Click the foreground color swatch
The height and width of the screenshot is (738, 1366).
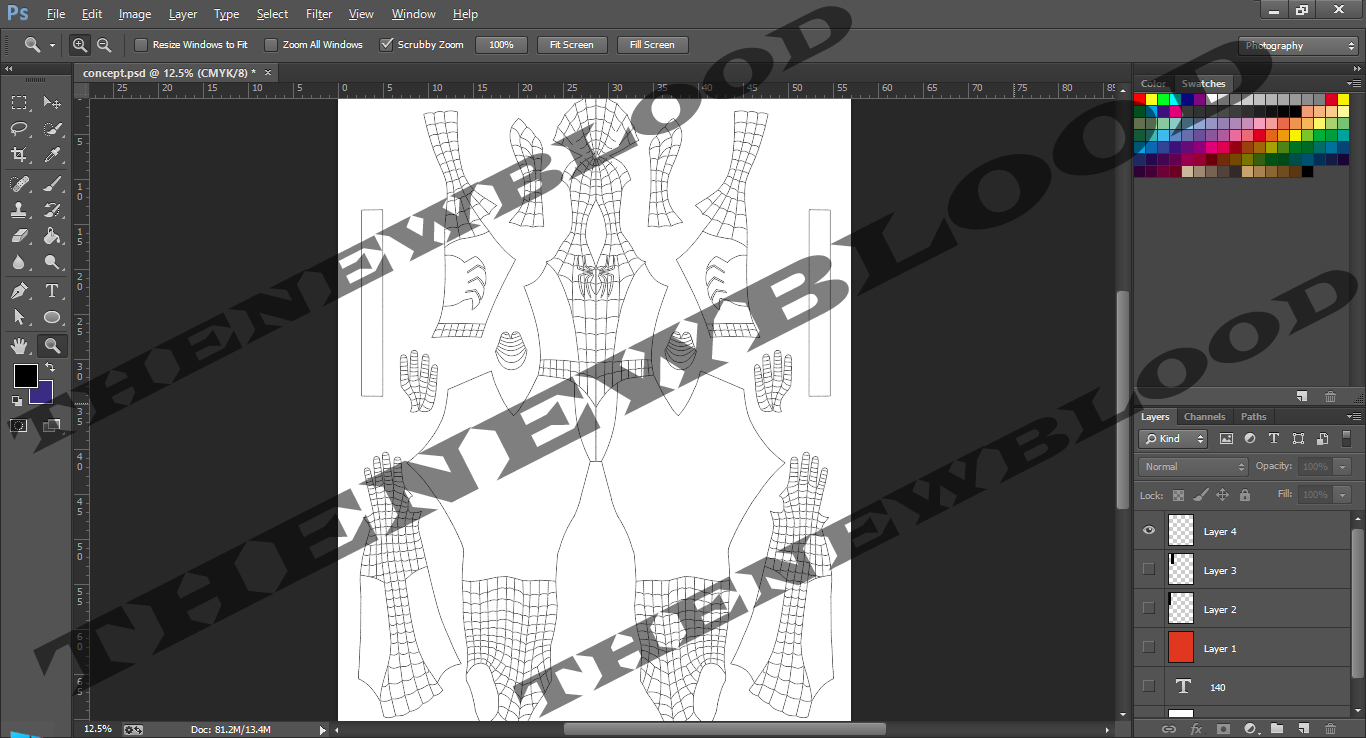point(25,376)
